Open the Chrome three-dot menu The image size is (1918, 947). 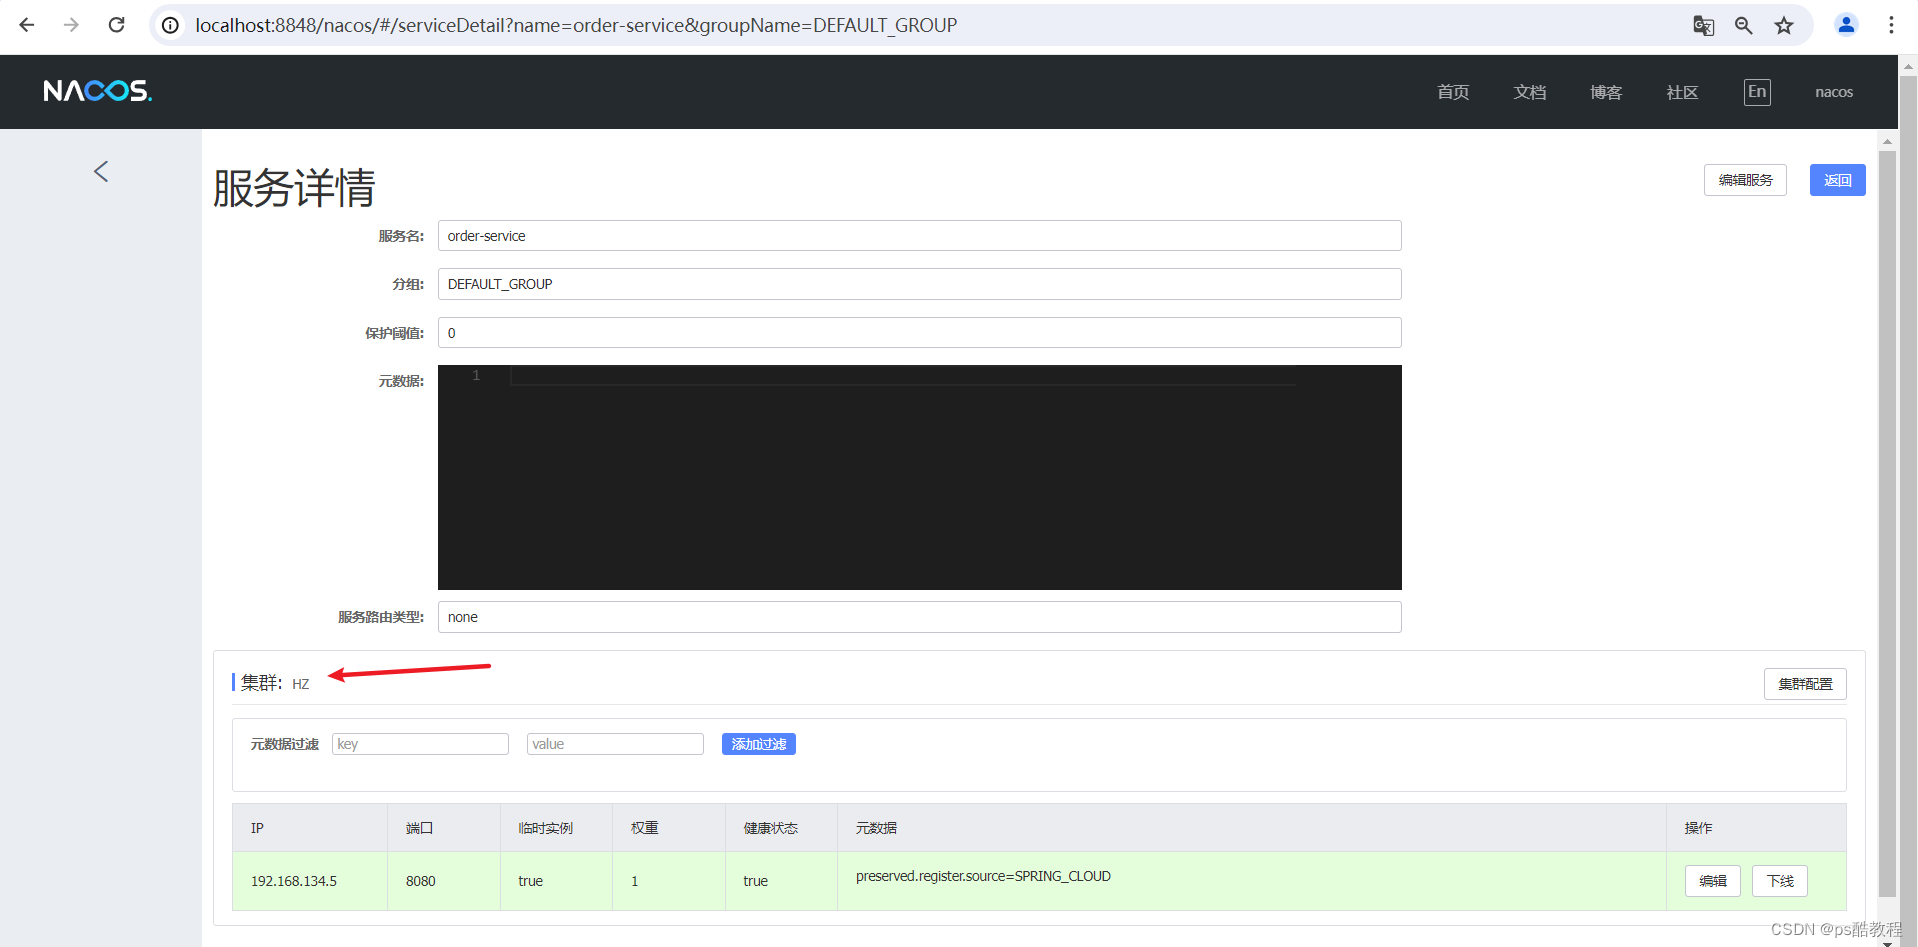pyautogui.click(x=1891, y=25)
